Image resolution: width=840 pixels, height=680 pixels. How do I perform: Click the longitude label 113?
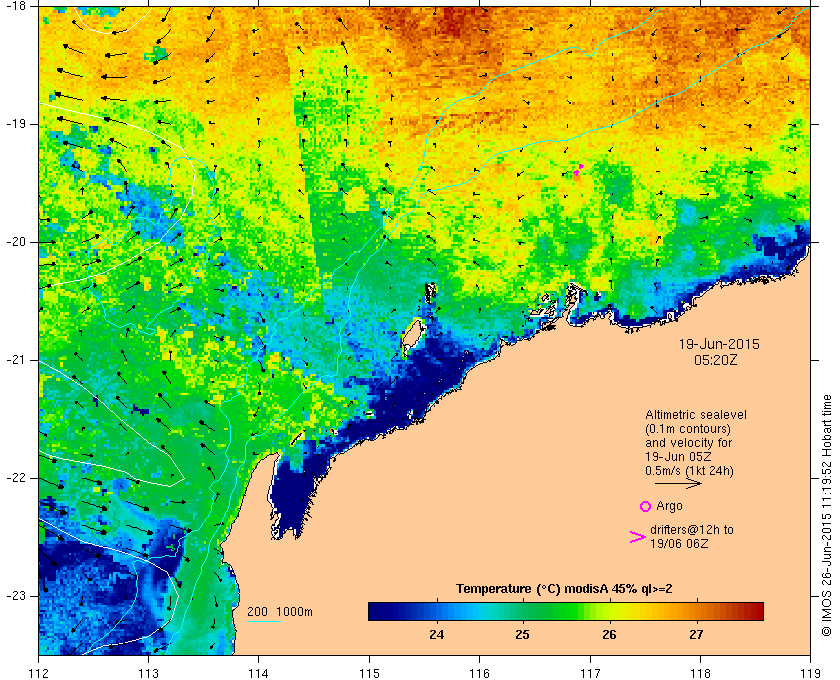pyautogui.click(x=148, y=673)
